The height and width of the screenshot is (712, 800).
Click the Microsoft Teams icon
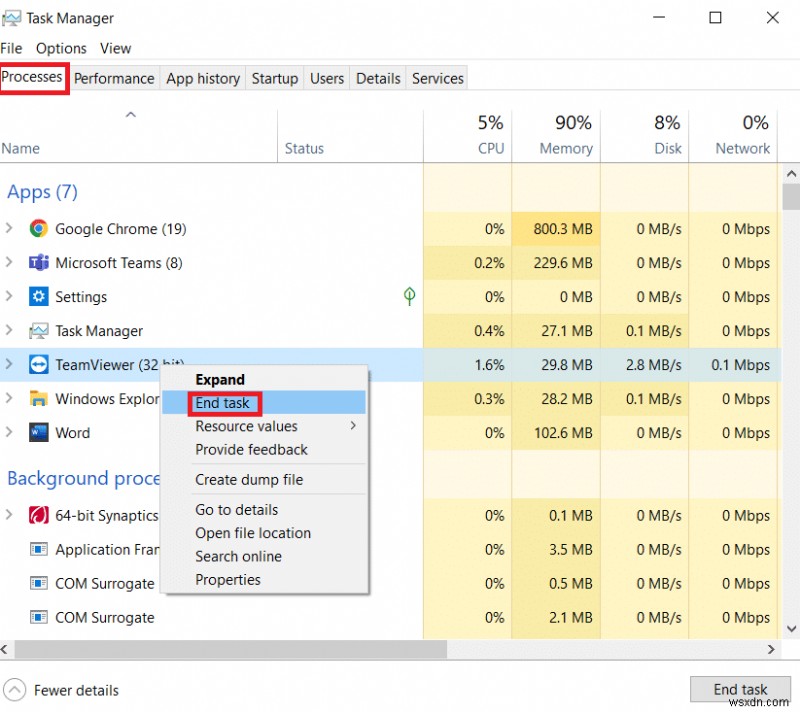(x=37, y=263)
